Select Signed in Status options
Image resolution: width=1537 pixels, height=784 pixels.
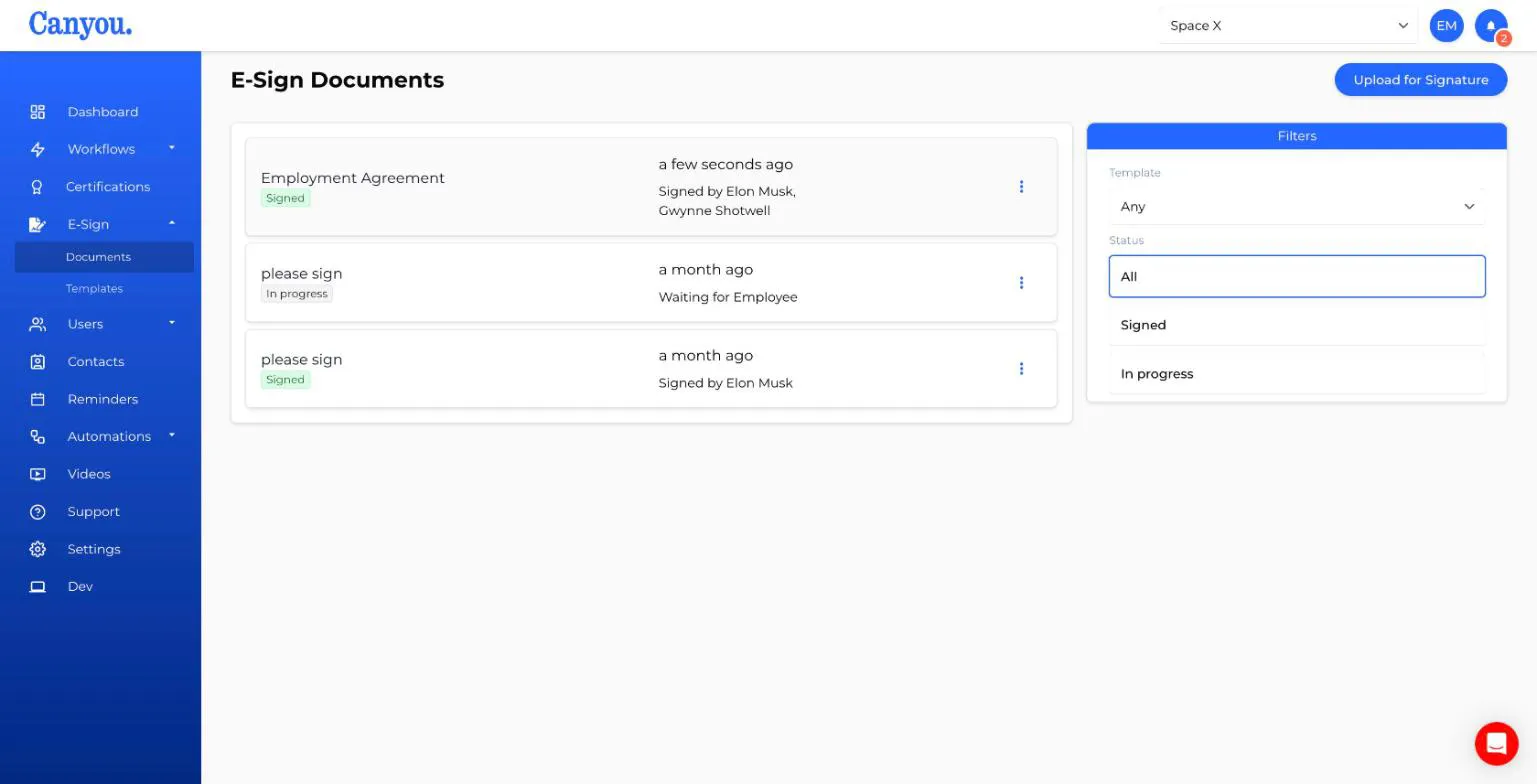pyautogui.click(x=1297, y=325)
